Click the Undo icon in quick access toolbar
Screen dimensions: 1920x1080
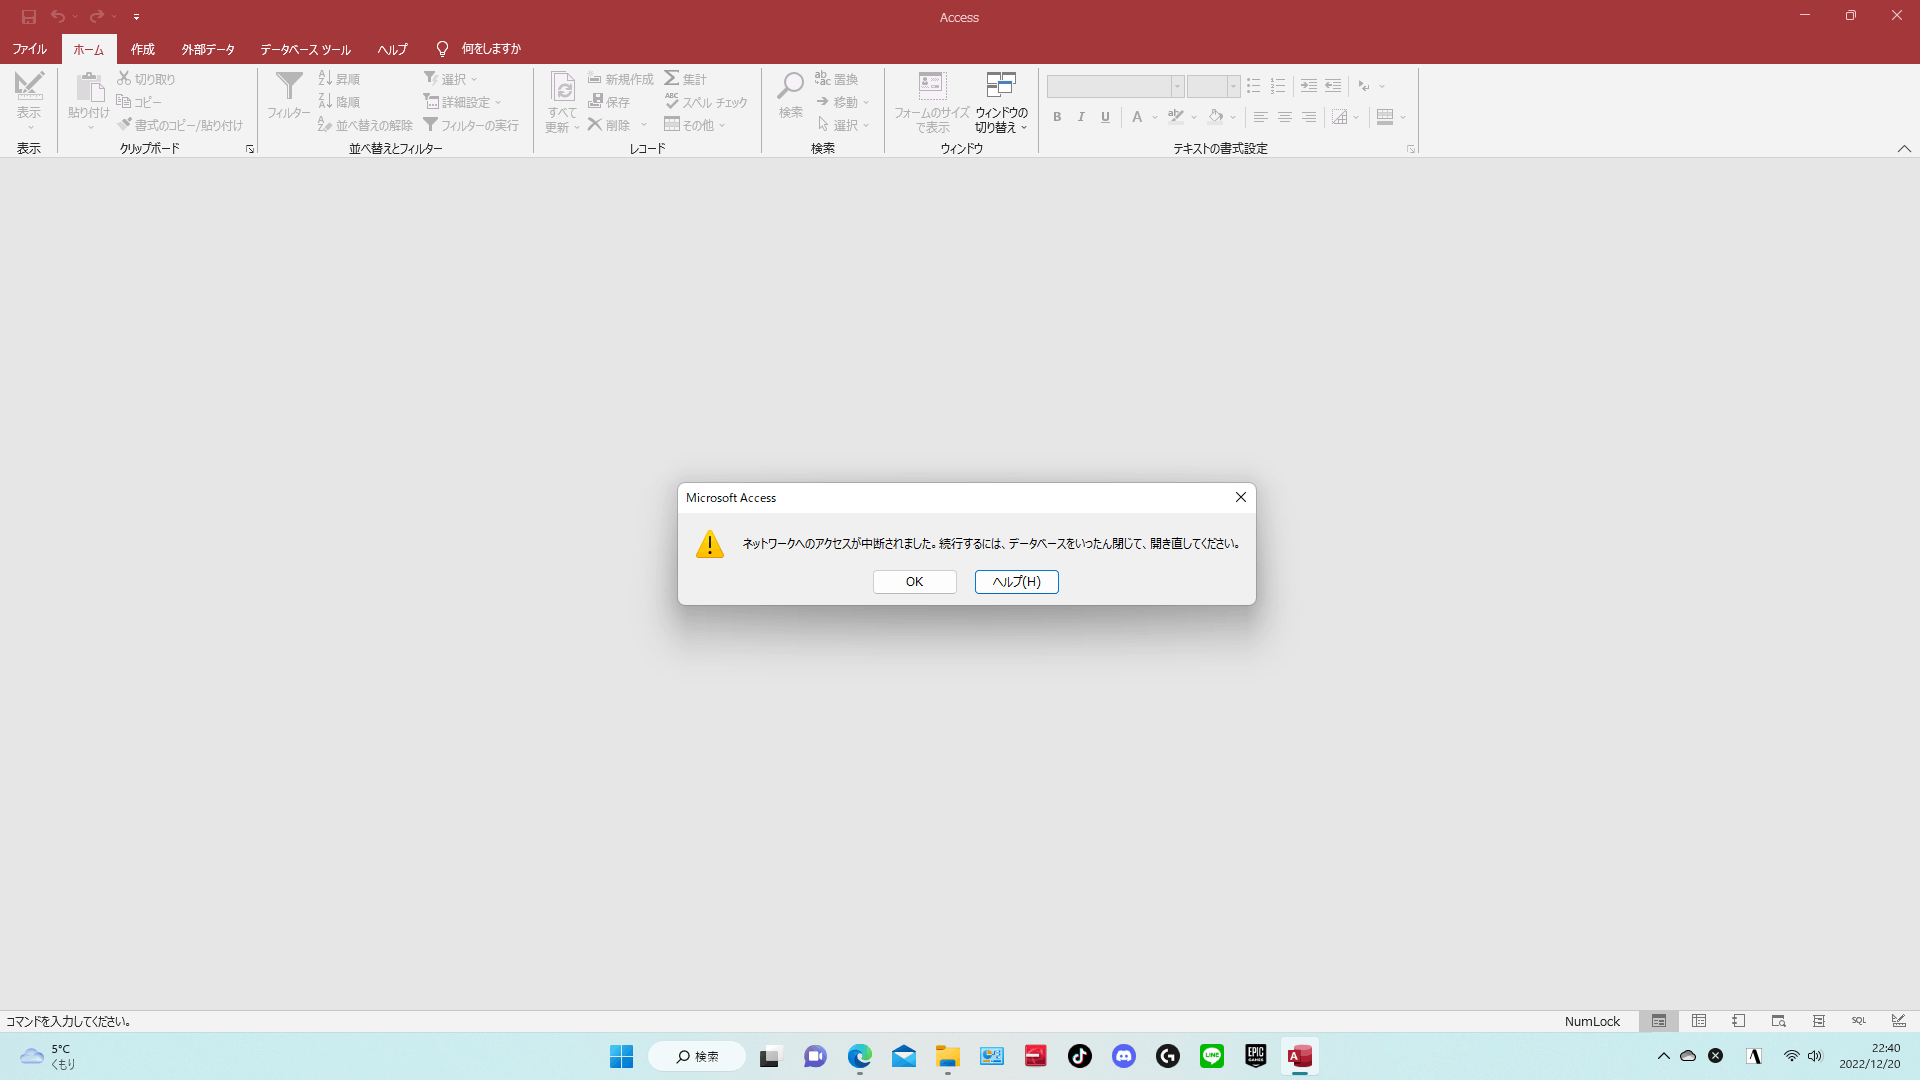coord(58,17)
